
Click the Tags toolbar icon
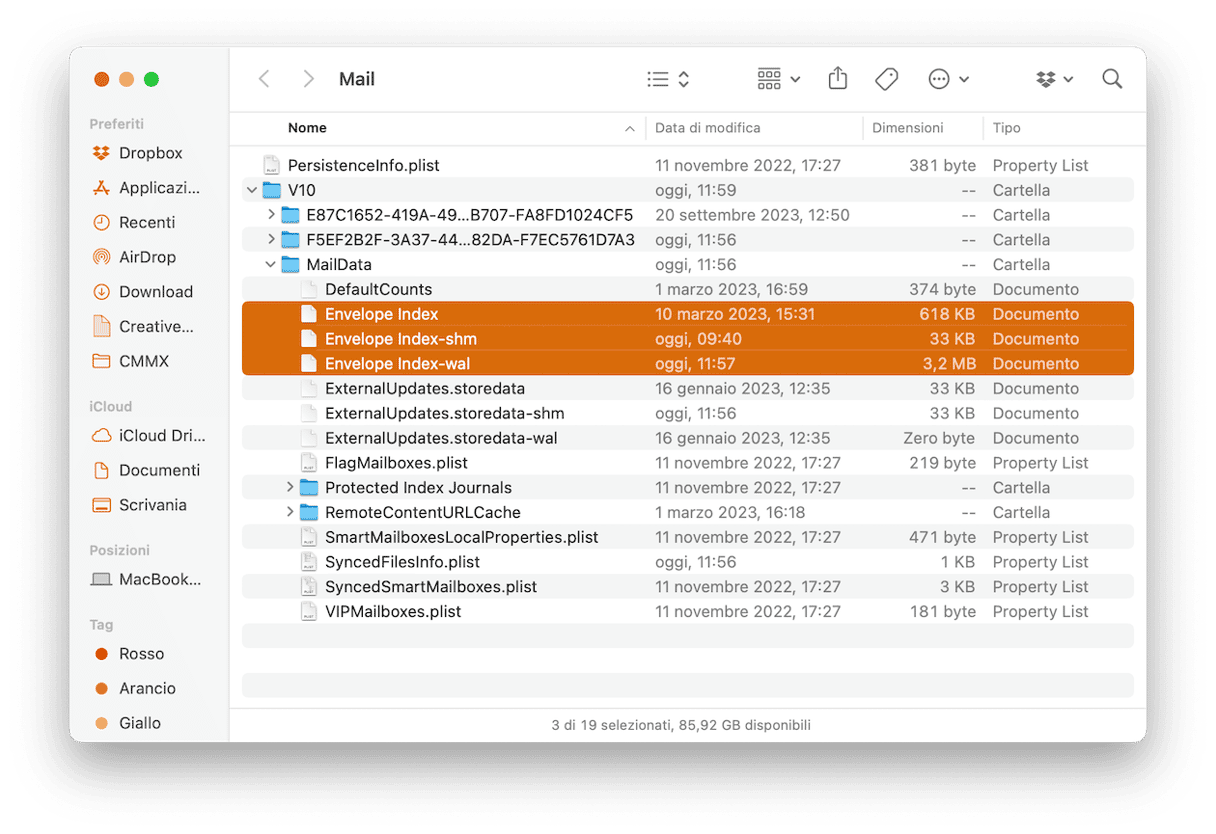(886, 79)
